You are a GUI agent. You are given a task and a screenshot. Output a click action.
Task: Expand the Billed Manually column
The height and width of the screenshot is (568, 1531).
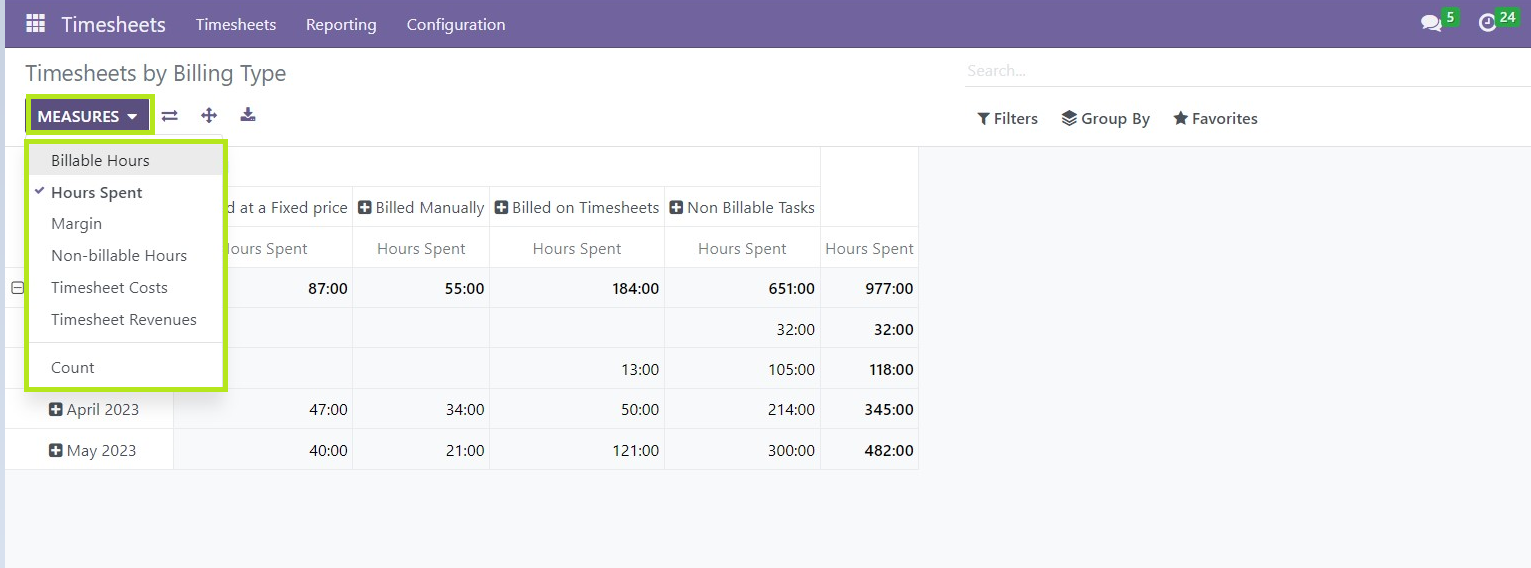tap(365, 207)
